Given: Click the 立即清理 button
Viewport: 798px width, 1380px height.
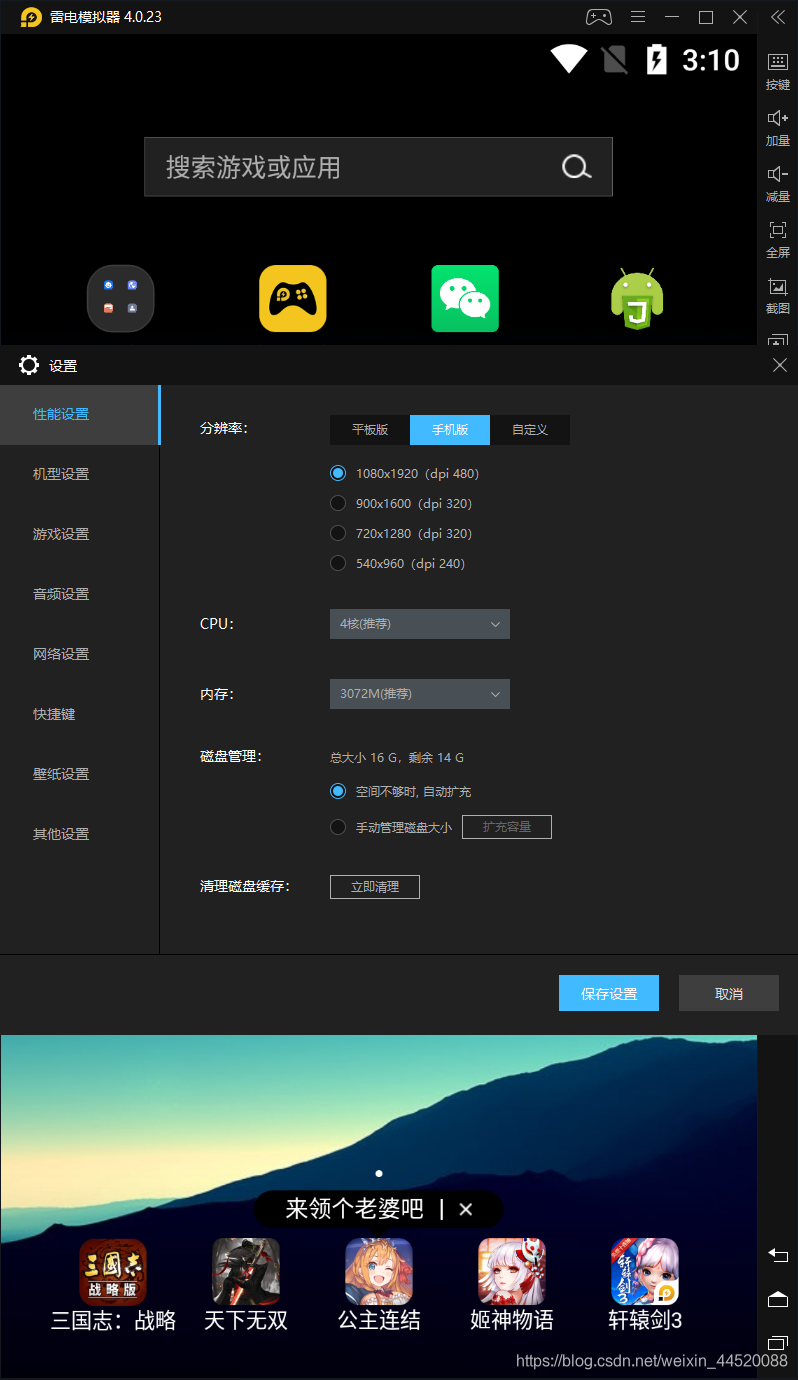Looking at the screenshot, I should click(x=375, y=887).
